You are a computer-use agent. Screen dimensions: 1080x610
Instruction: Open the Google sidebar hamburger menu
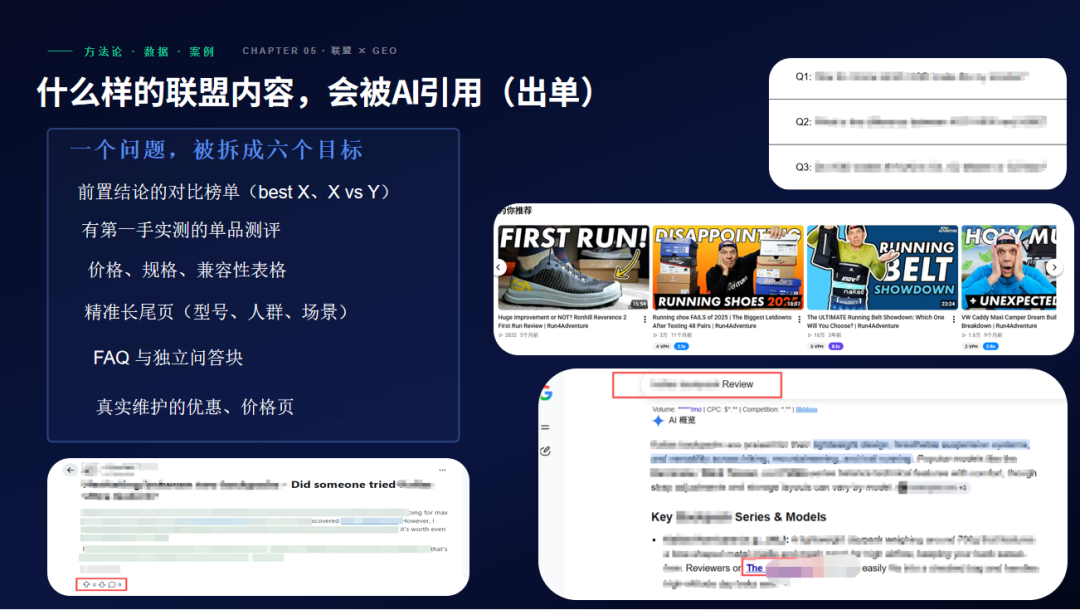click(545, 428)
